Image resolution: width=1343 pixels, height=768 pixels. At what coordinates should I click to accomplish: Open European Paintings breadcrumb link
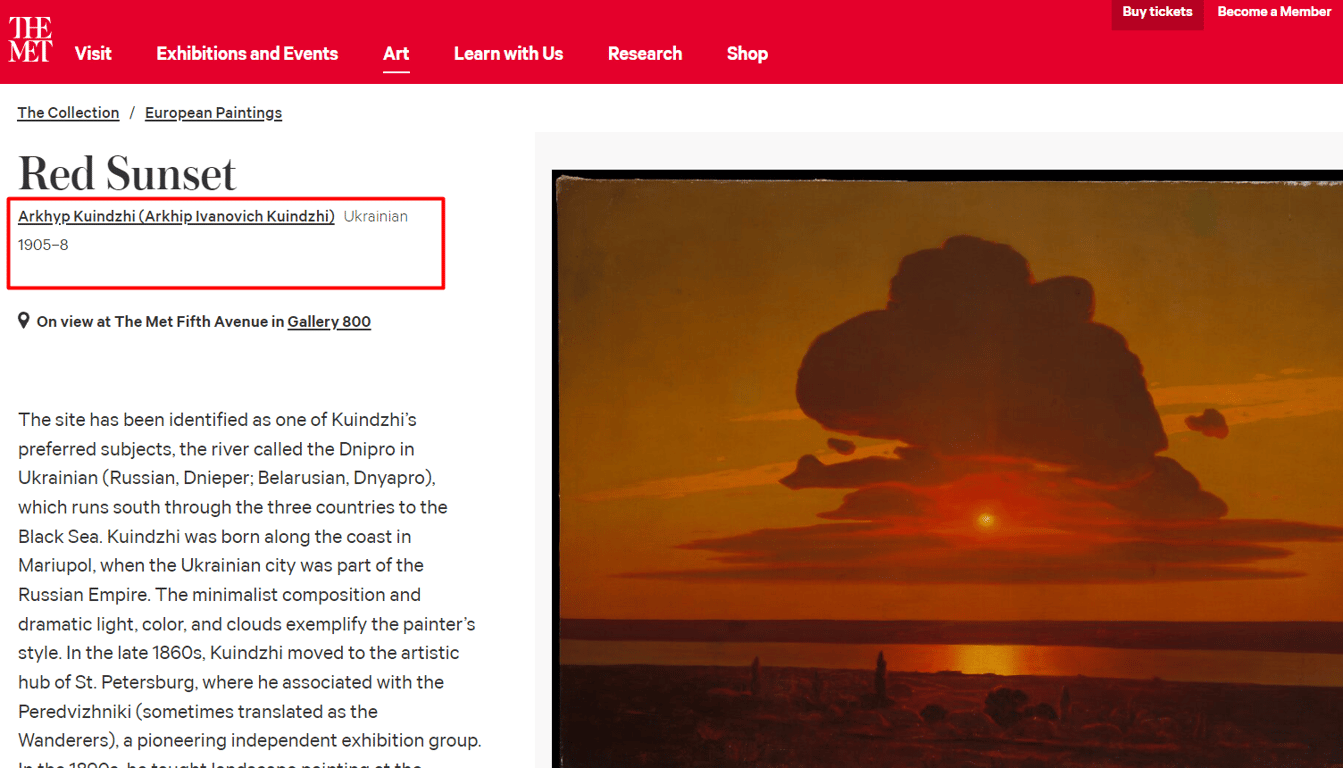click(x=213, y=113)
